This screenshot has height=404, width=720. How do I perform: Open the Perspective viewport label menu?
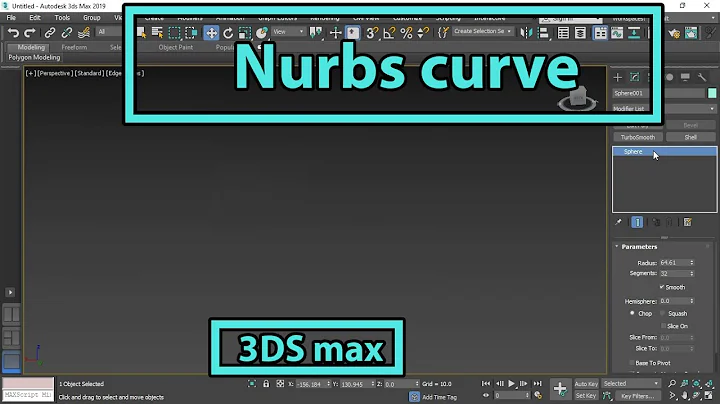55,73
